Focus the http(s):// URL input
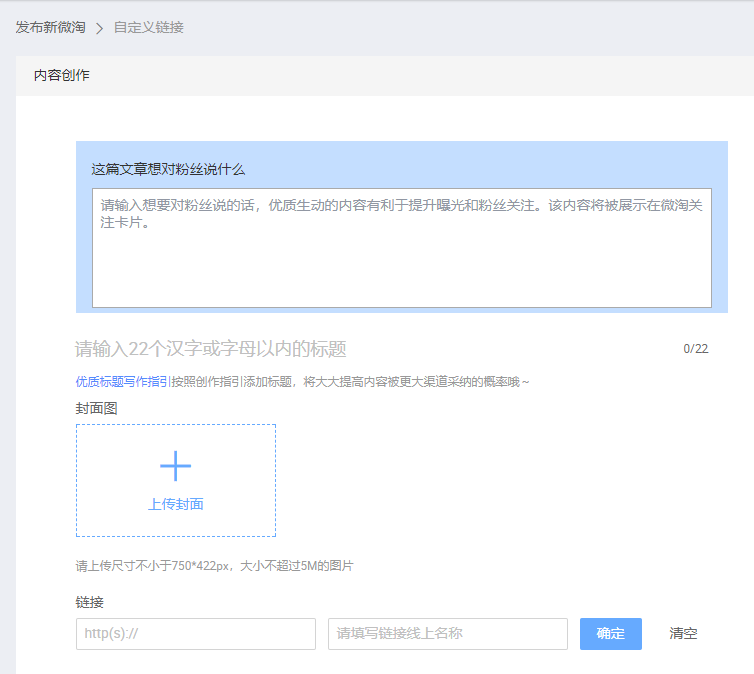Viewport: 754px width, 674px height. [195, 634]
